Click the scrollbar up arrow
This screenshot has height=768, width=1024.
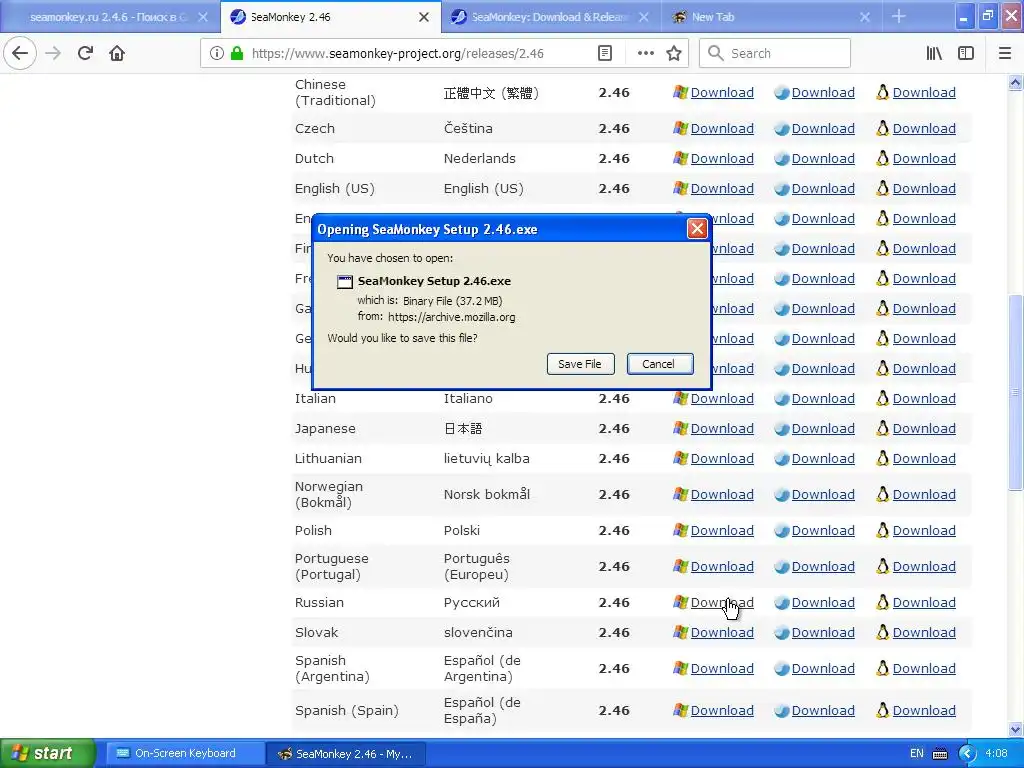[x=1015, y=82]
